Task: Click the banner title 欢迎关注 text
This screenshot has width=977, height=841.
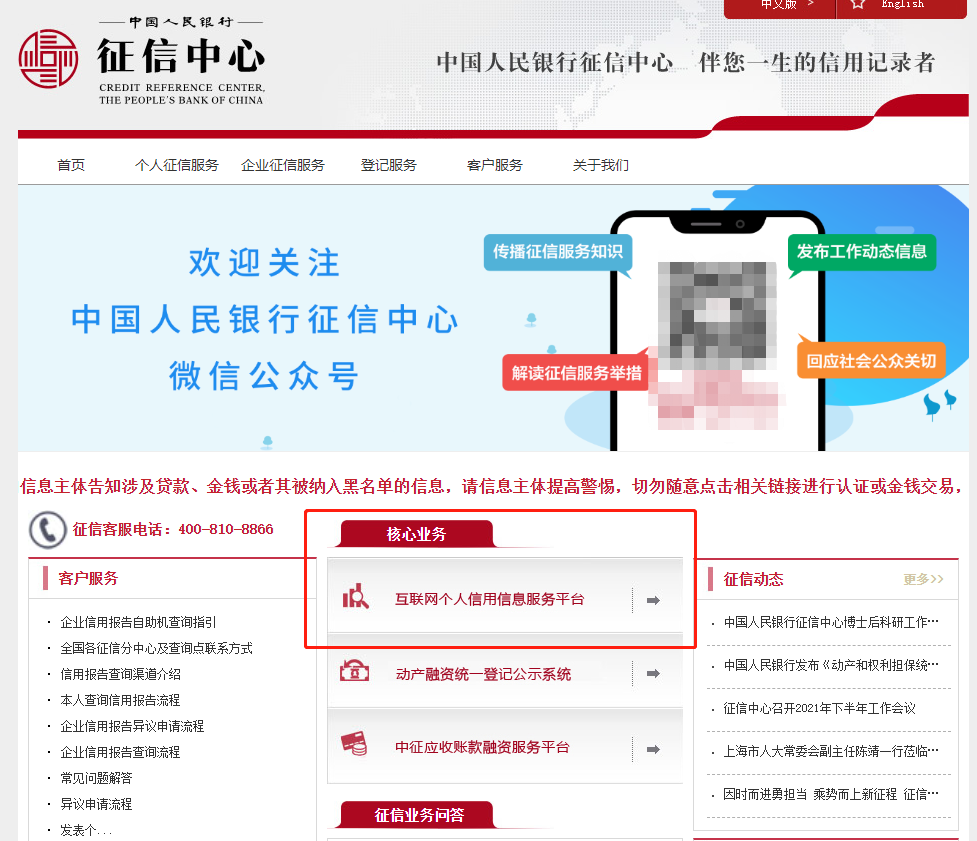Action: 264,262
